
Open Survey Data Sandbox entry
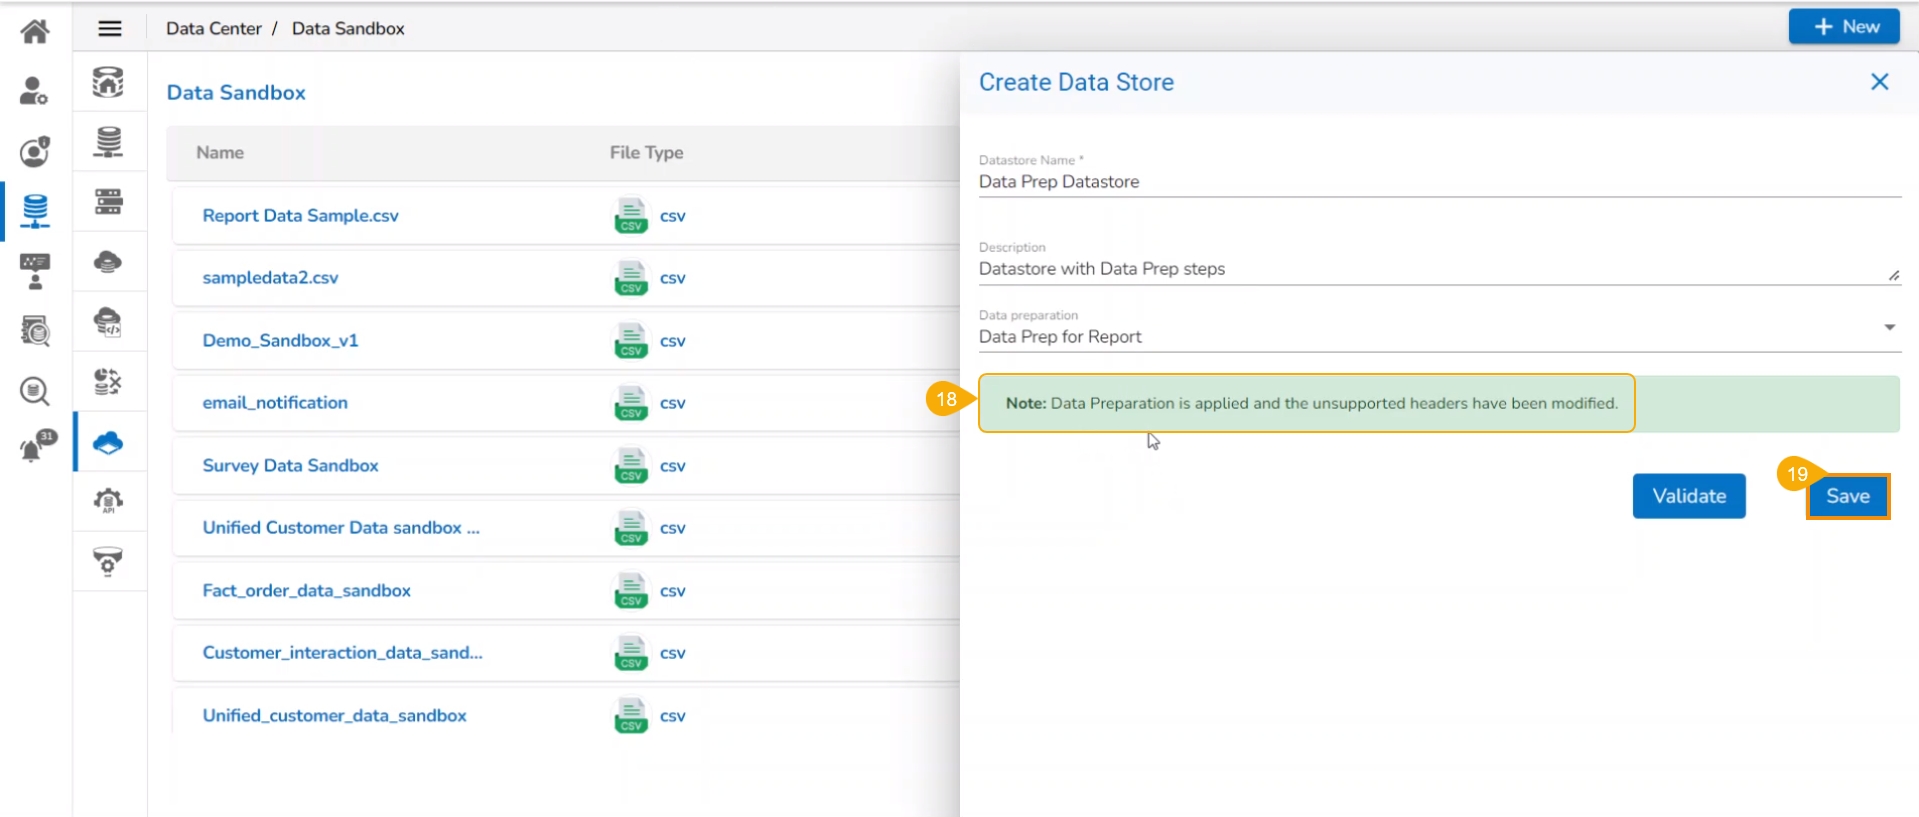[x=290, y=466]
